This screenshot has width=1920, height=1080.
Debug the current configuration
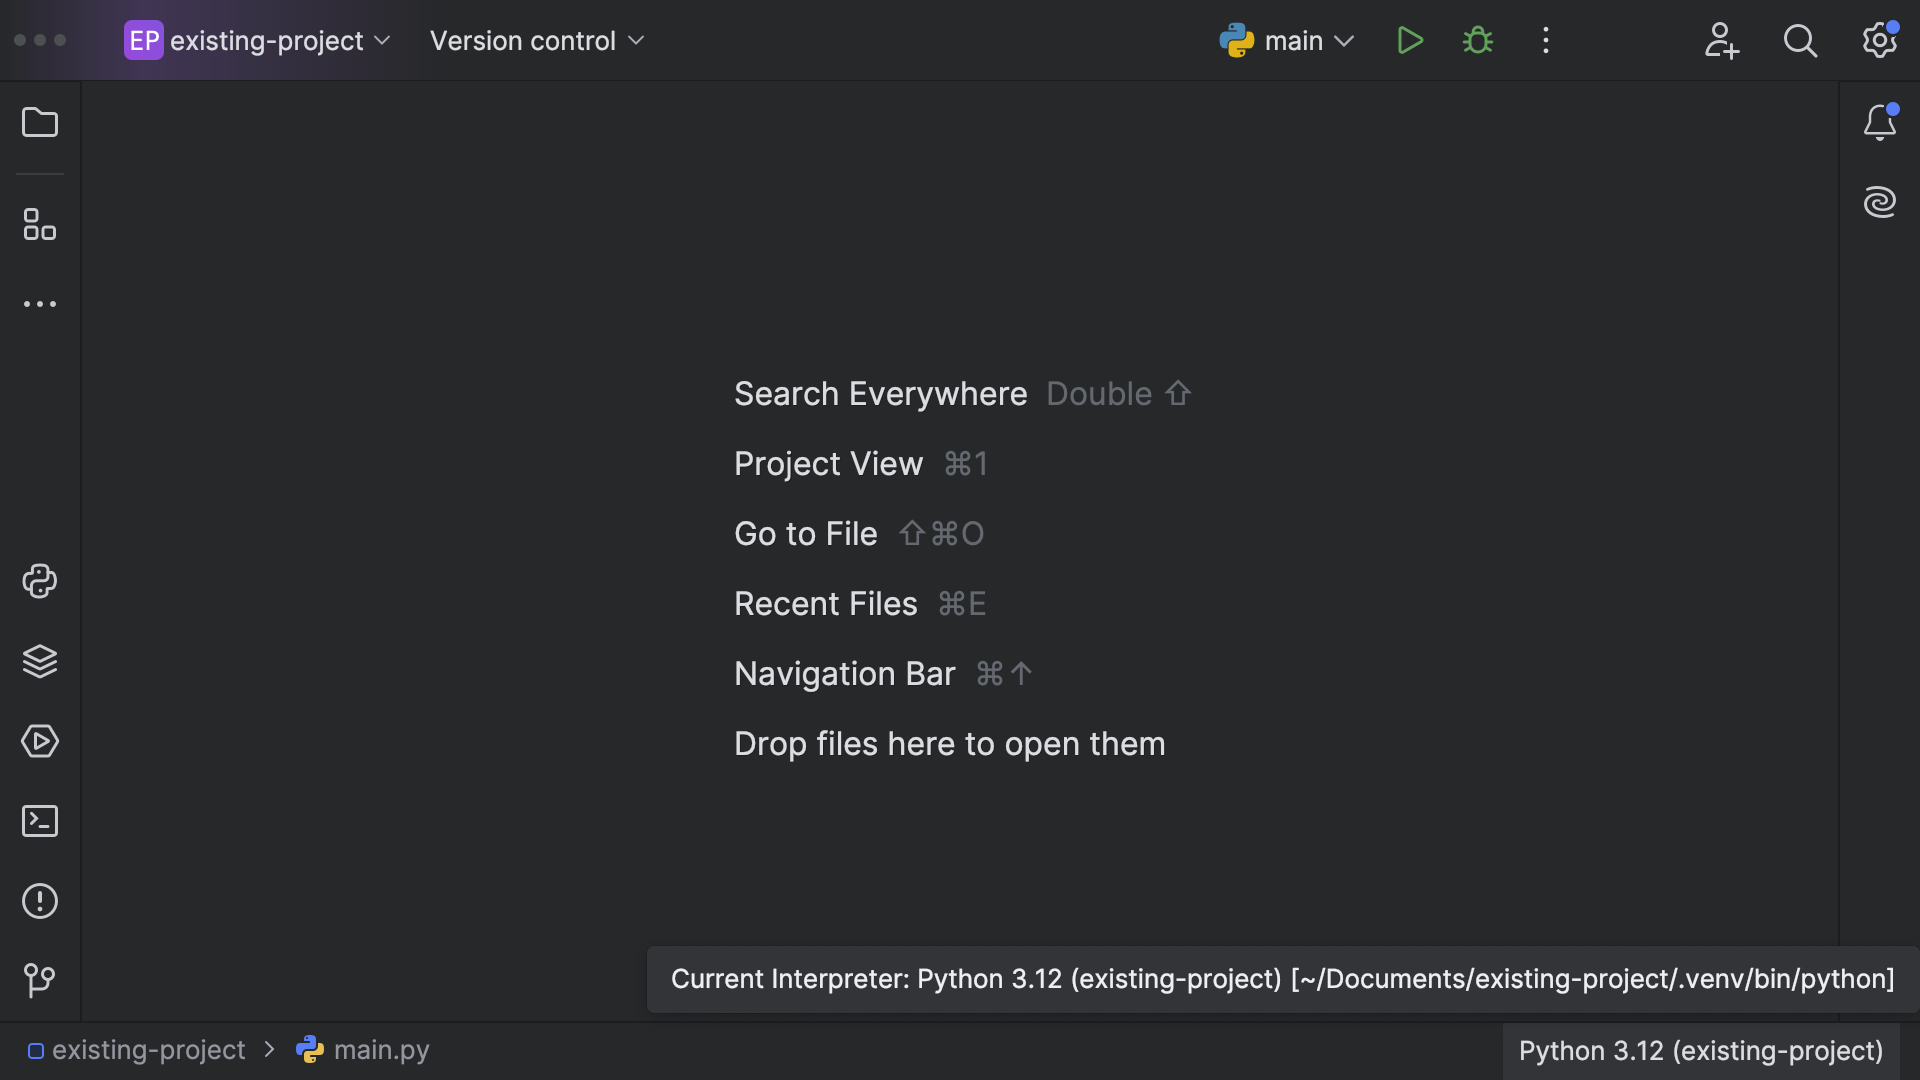pos(1478,40)
